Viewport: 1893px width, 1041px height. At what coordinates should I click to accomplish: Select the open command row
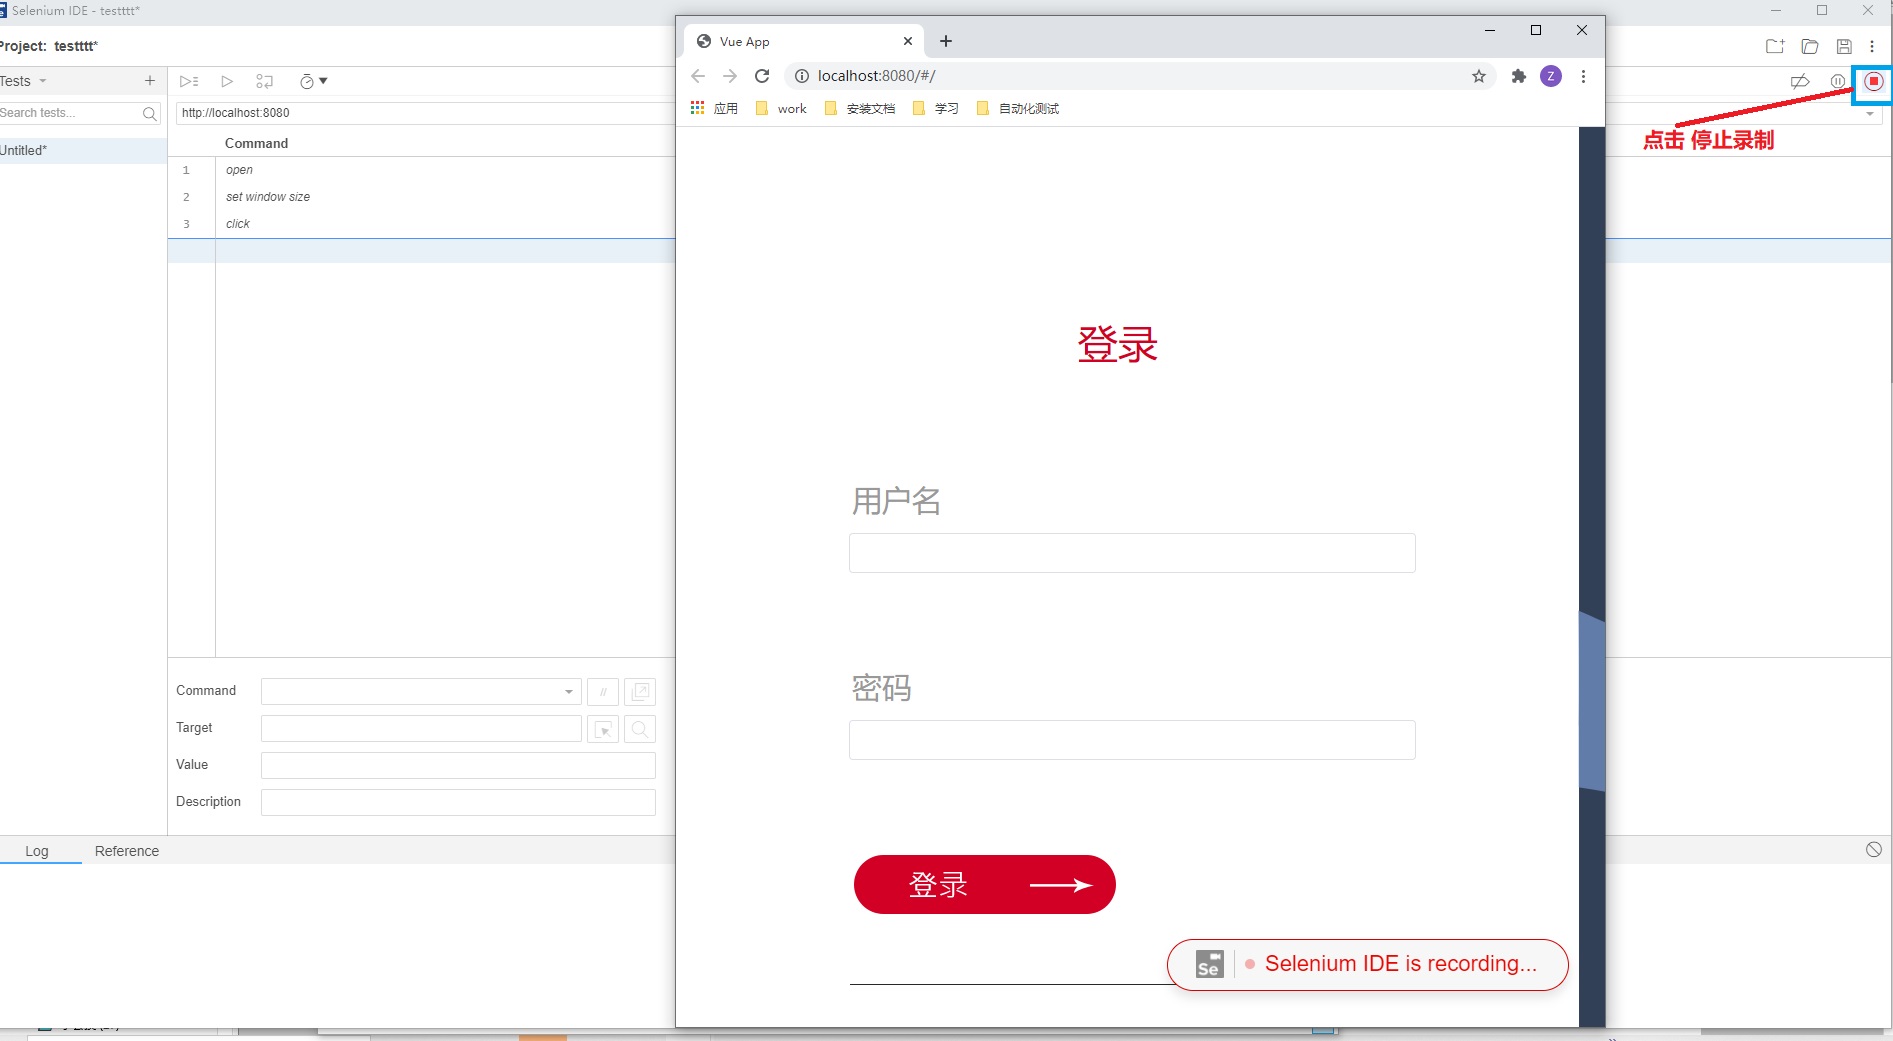point(421,170)
